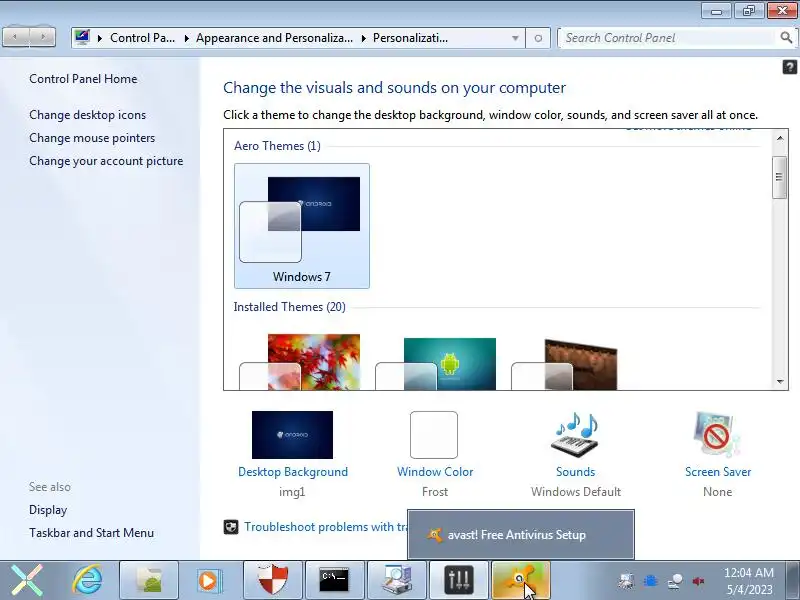Open the red shield security taskbar icon
The height and width of the screenshot is (600, 800).
pyautogui.click(x=273, y=580)
